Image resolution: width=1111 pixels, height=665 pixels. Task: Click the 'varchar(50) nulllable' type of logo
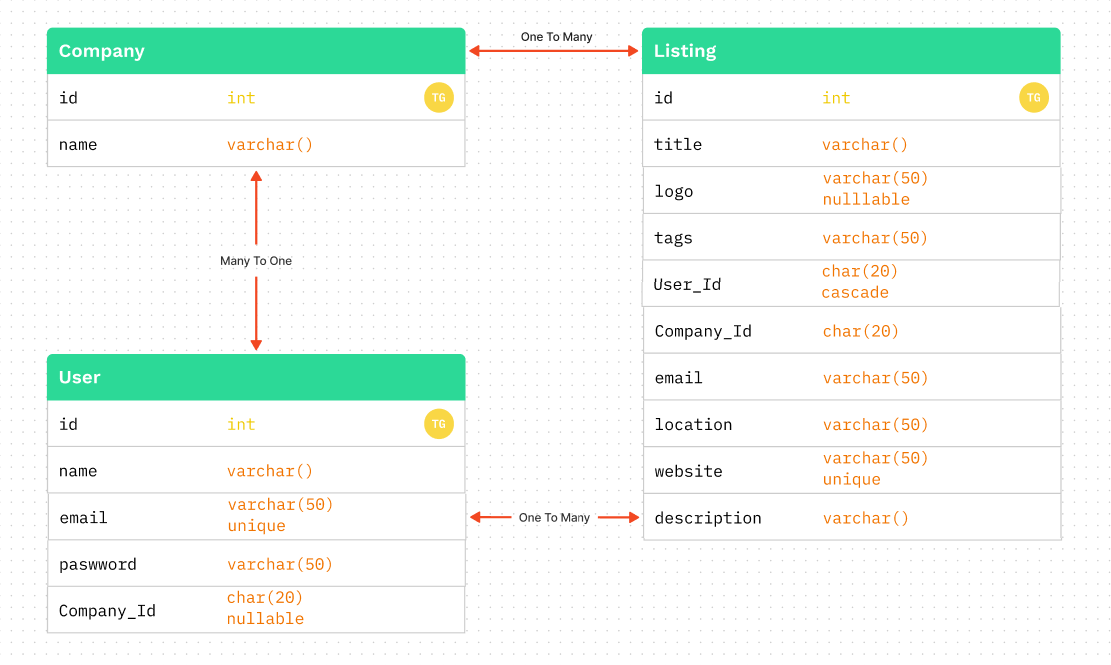coord(875,188)
